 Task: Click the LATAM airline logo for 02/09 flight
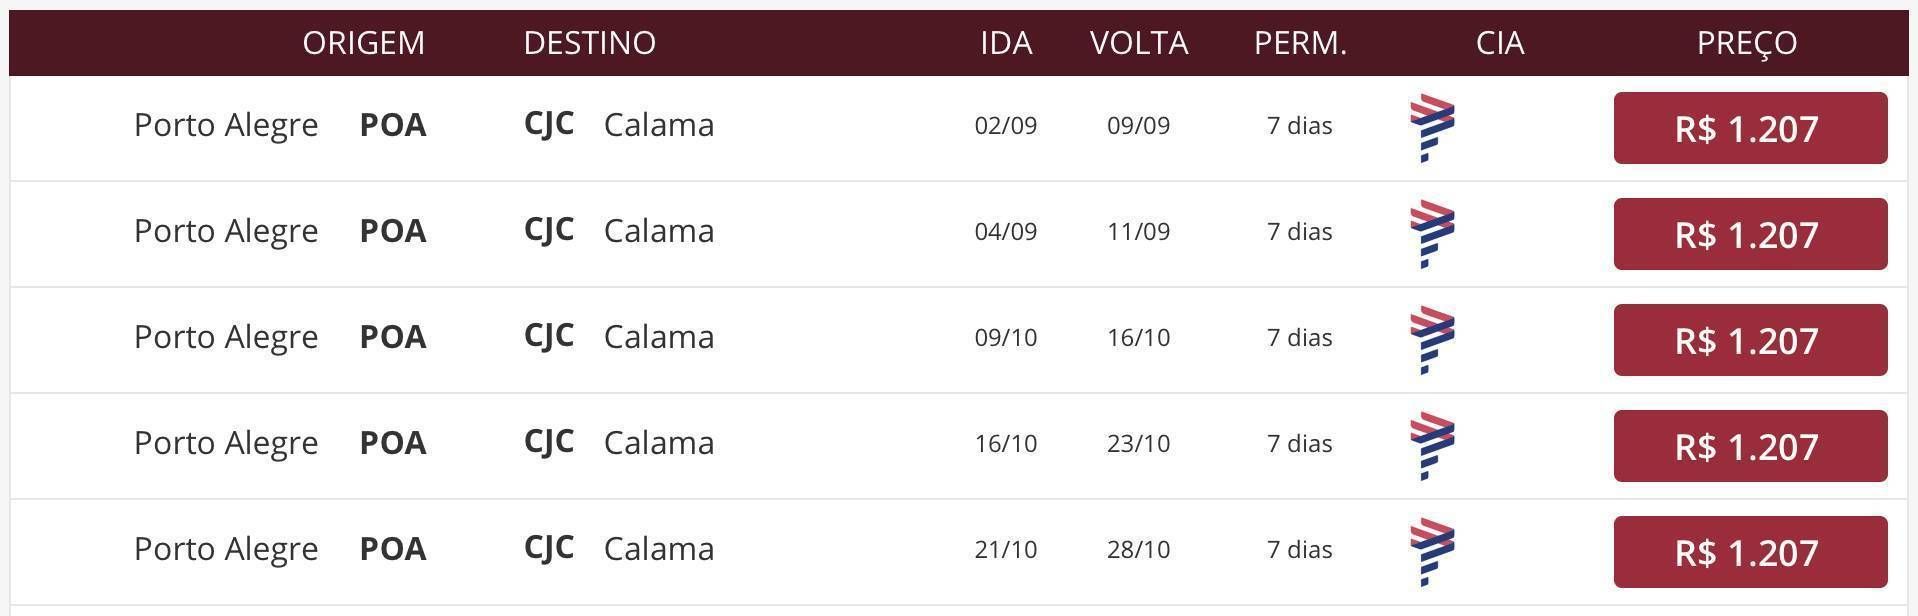click(1432, 128)
